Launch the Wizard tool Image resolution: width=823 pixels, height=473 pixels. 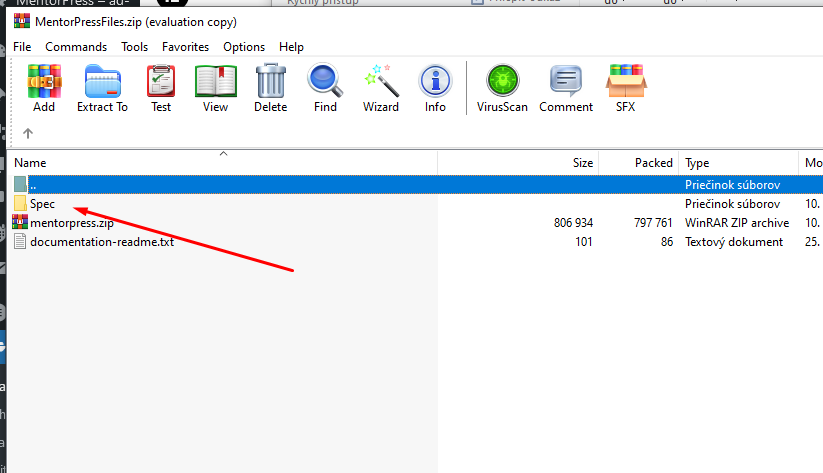pos(381,88)
